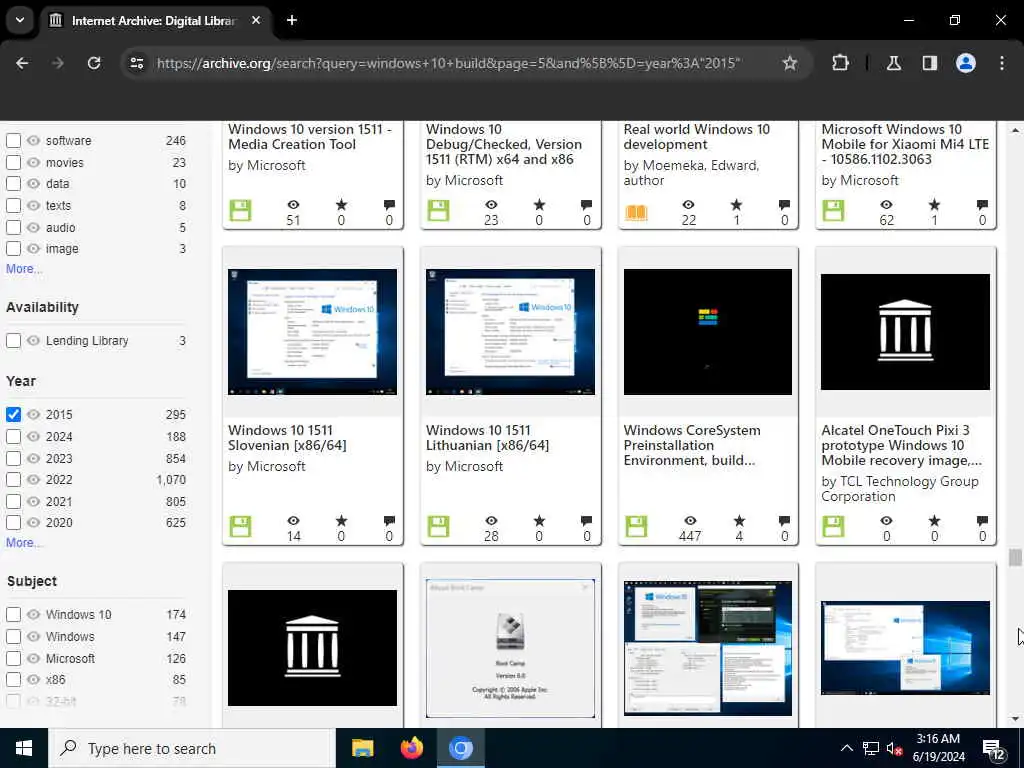The height and width of the screenshot is (768, 1024).
Task: Open the muted volume tray icon
Action: point(894,748)
